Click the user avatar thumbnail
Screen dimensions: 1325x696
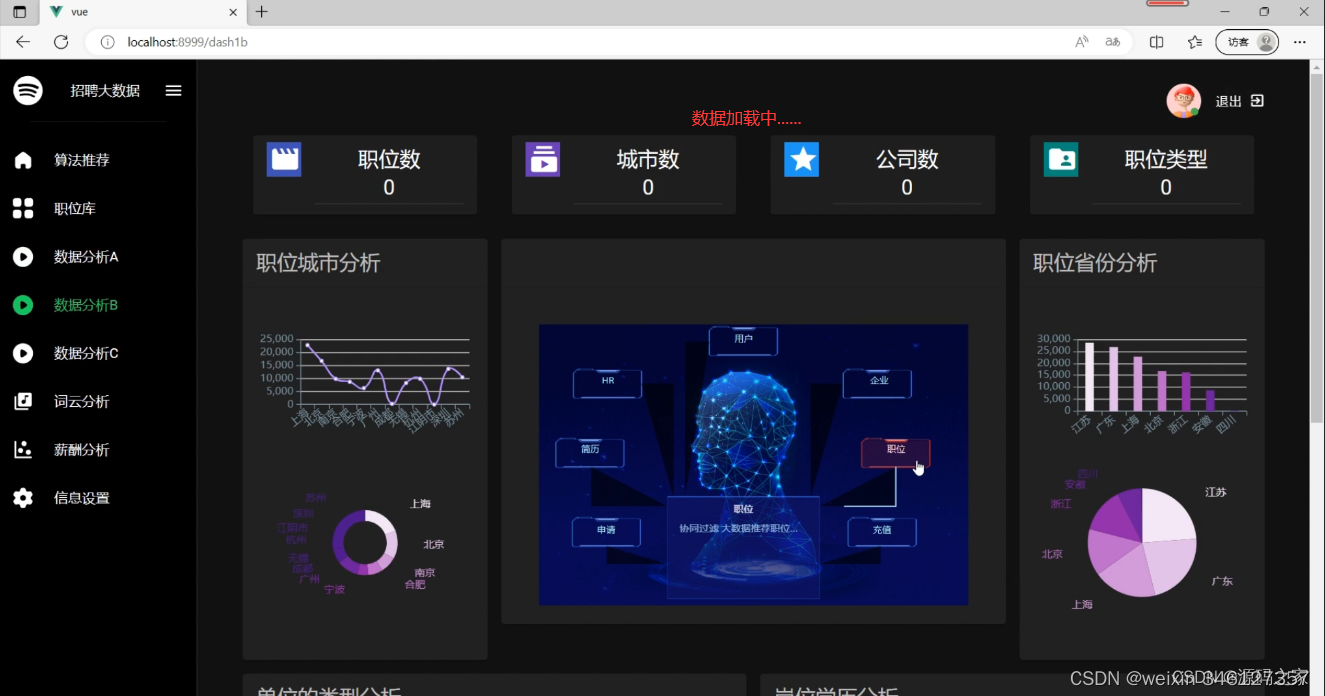[x=1183, y=100]
